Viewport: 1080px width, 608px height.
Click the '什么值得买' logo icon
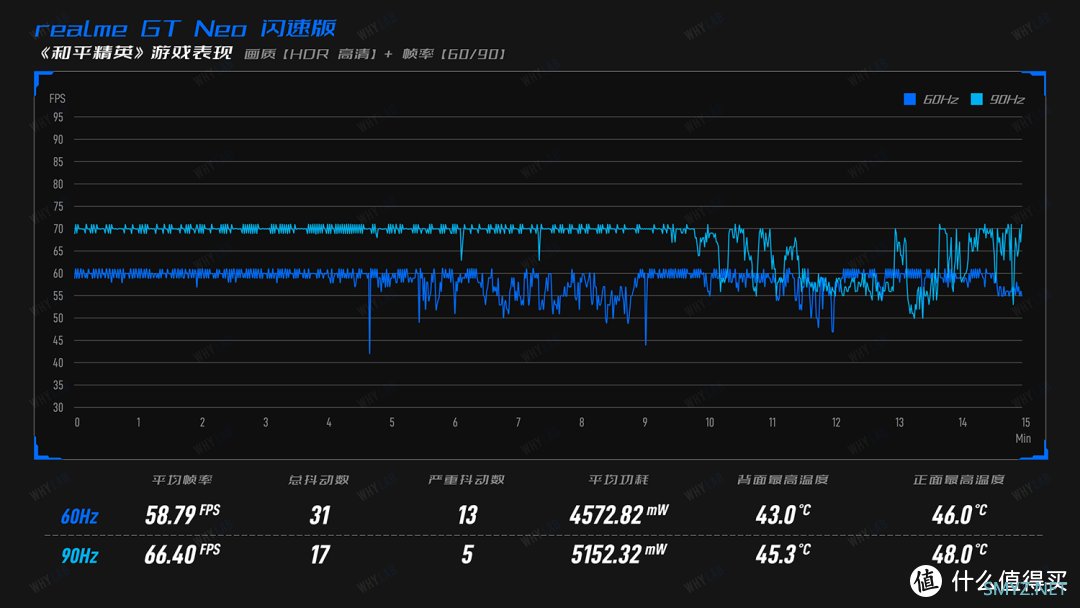pyautogui.click(x=926, y=581)
